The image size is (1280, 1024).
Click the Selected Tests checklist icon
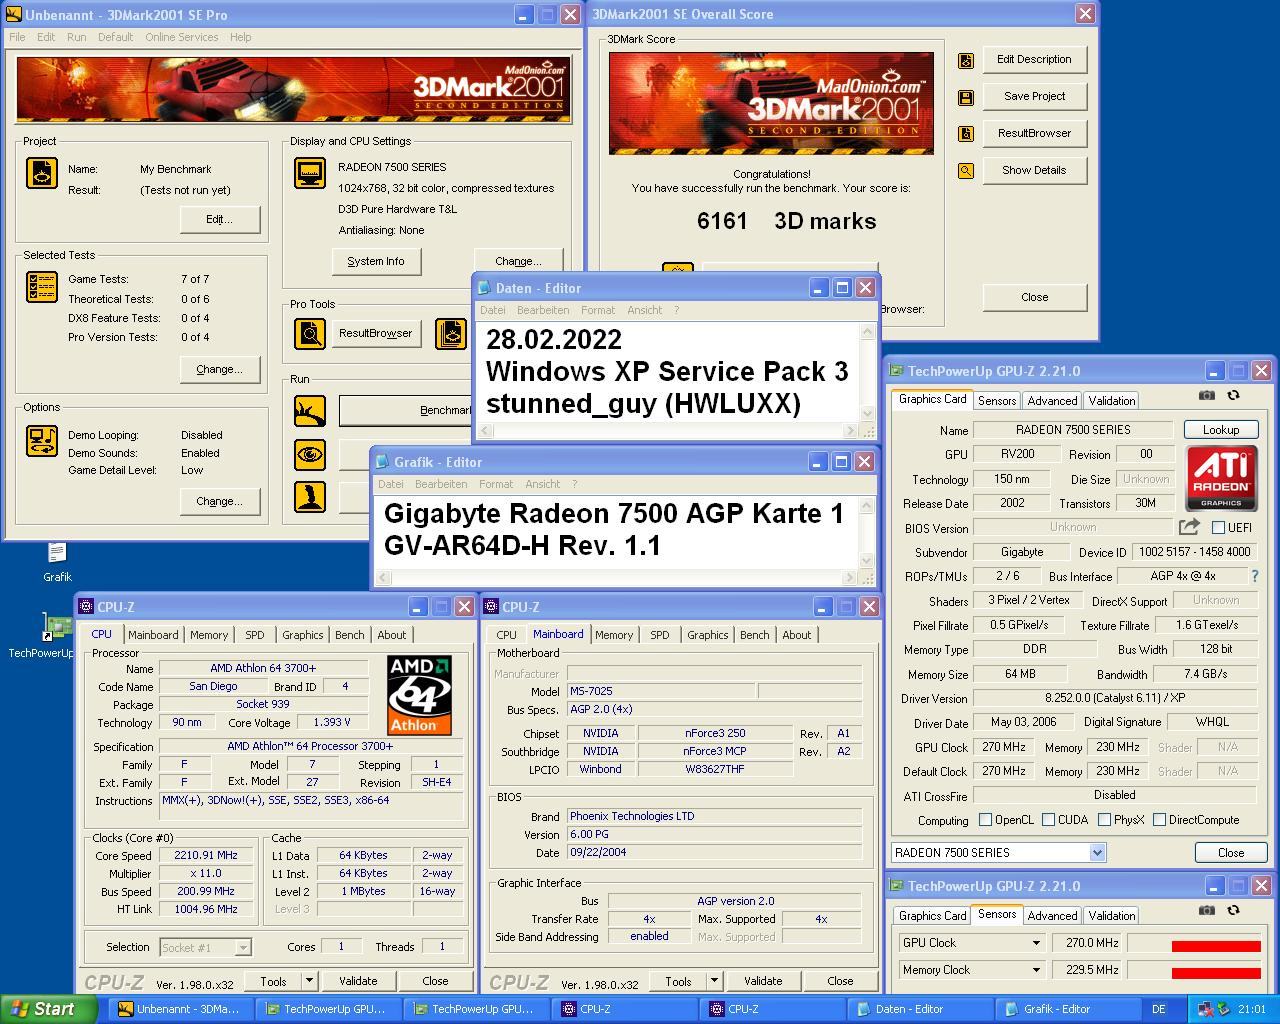coord(42,286)
